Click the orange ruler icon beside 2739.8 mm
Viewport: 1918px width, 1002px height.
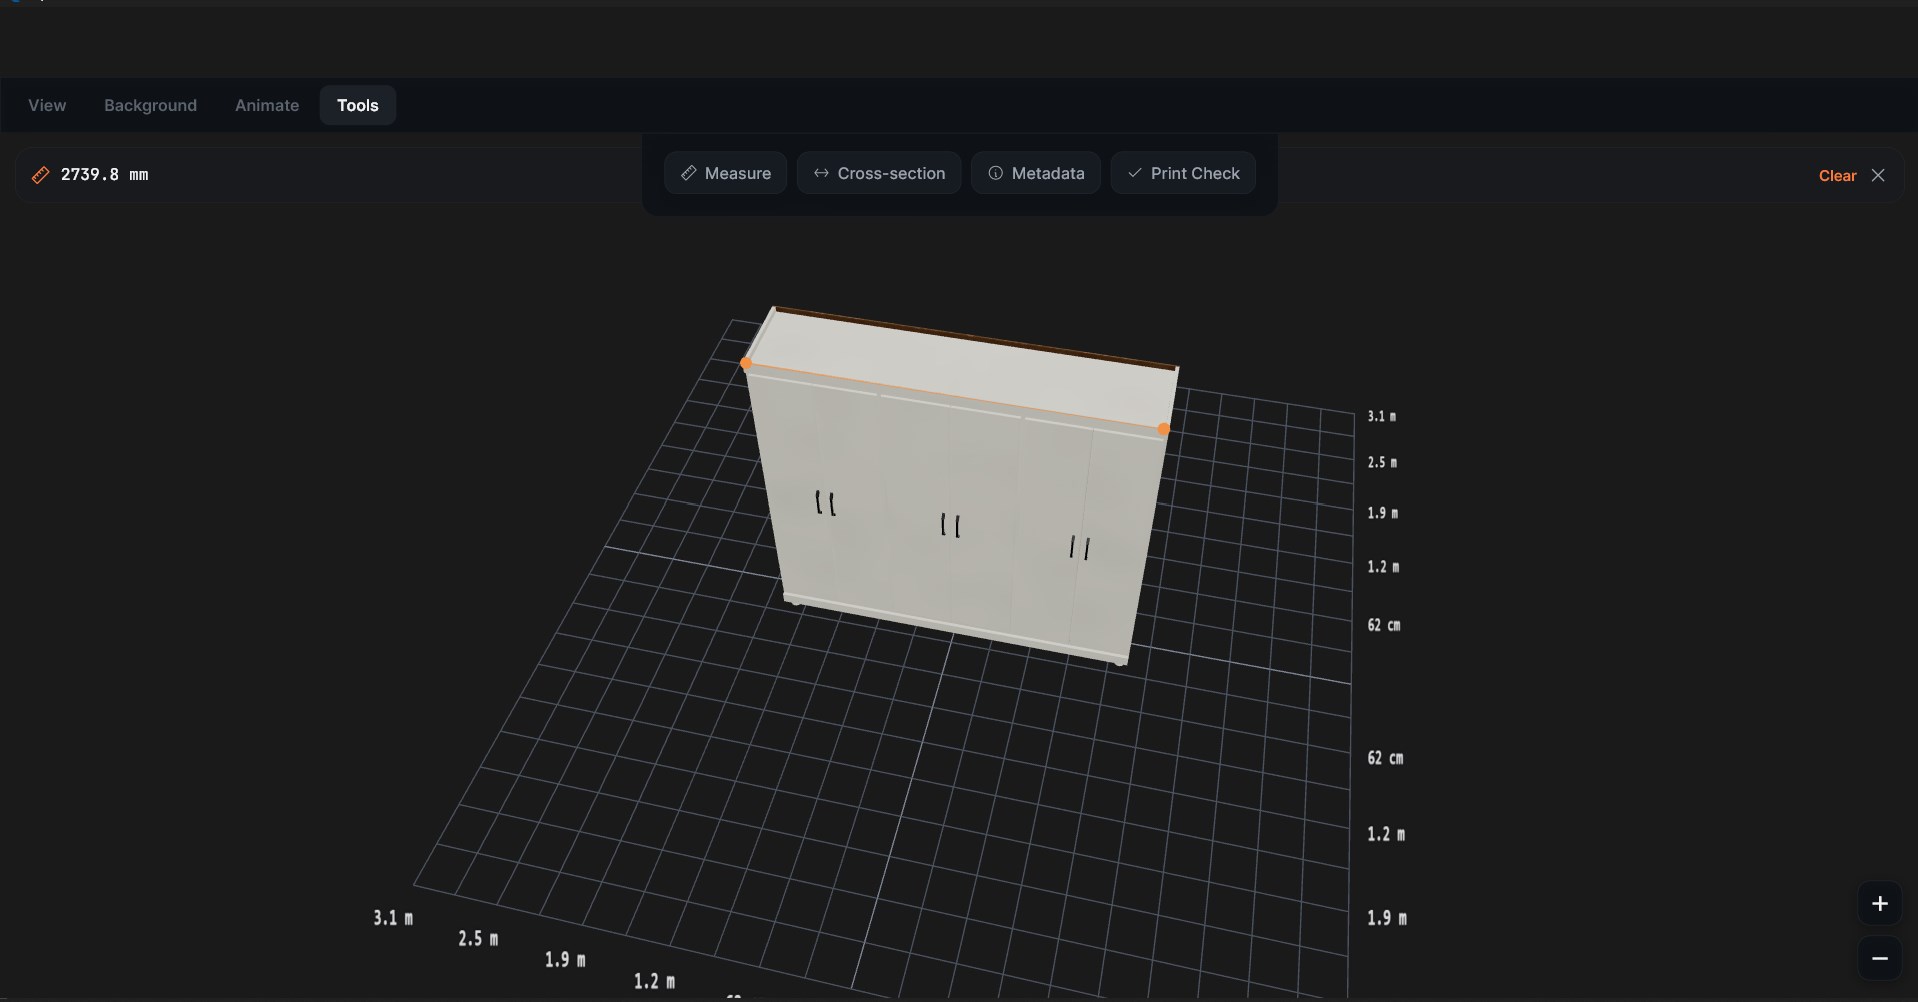point(40,175)
